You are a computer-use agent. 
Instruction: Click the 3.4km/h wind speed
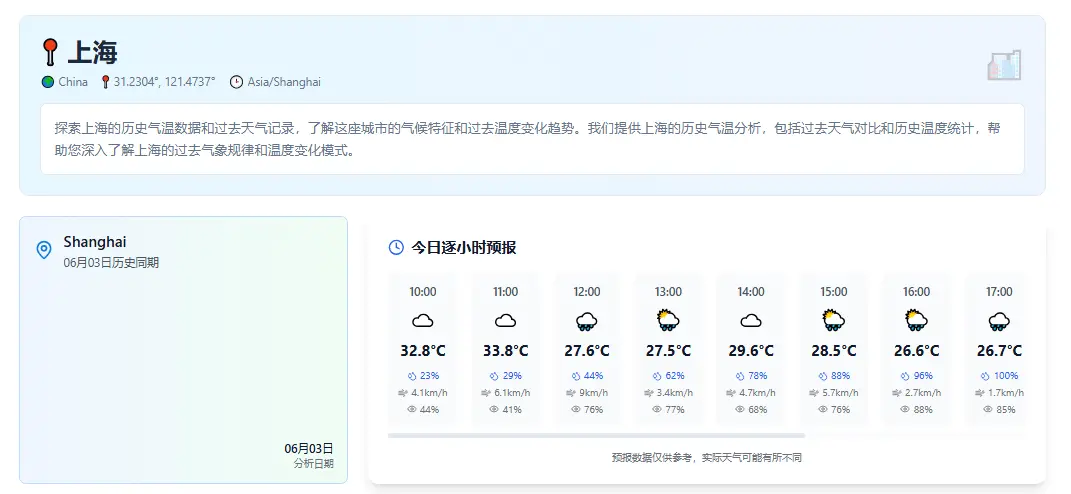pyautogui.click(x=675, y=393)
